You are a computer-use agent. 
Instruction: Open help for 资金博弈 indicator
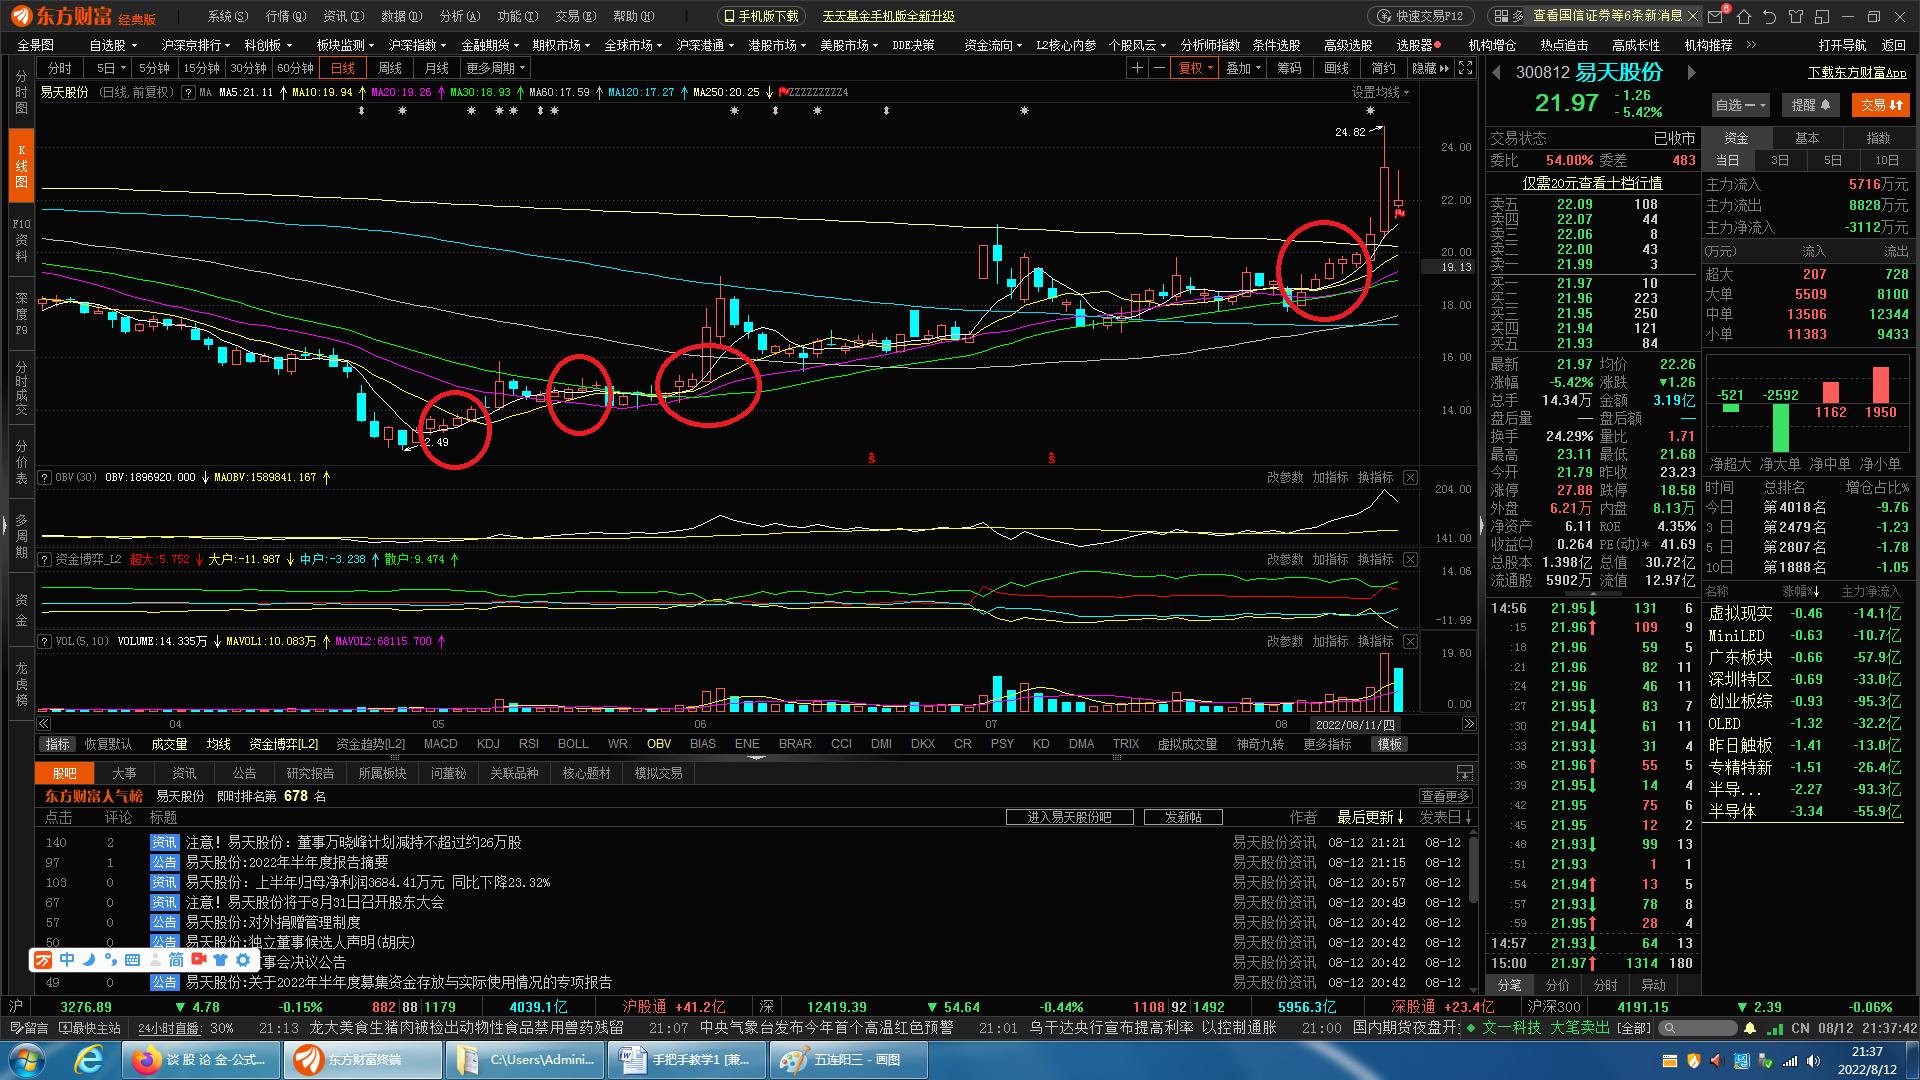pyautogui.click(x=44, y=560)
